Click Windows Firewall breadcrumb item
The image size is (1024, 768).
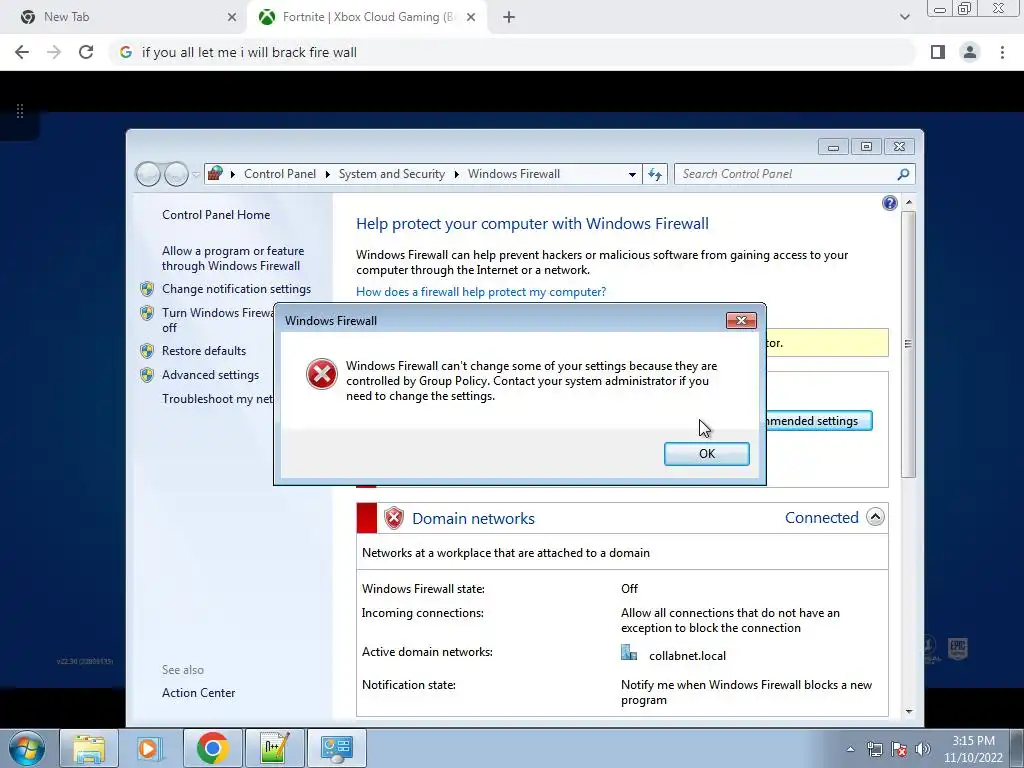click(513, 174)
